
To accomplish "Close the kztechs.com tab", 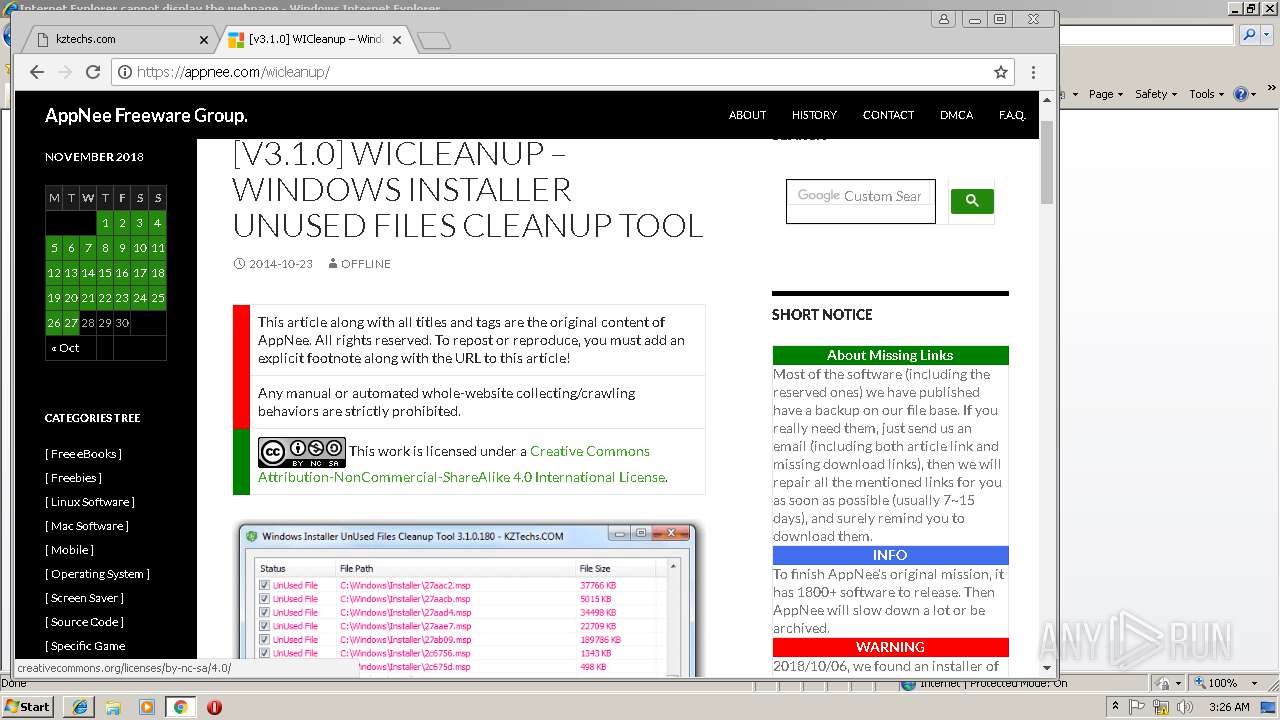I will [x=204, y=40].
